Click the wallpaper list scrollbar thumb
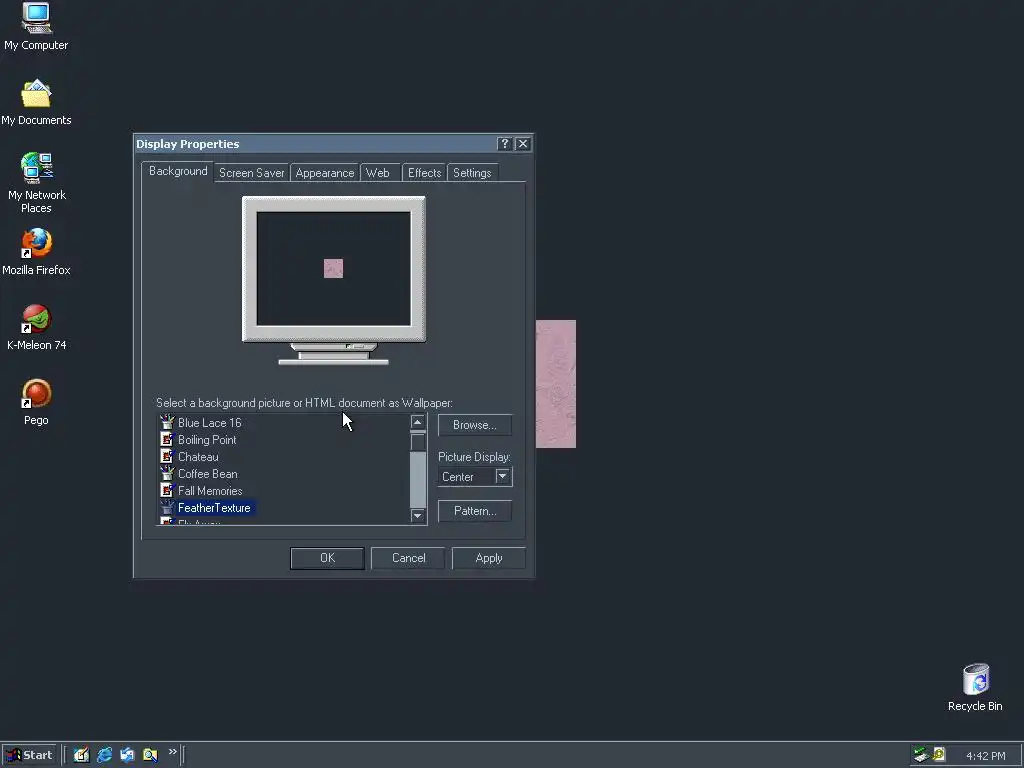 tap(418, 441)
